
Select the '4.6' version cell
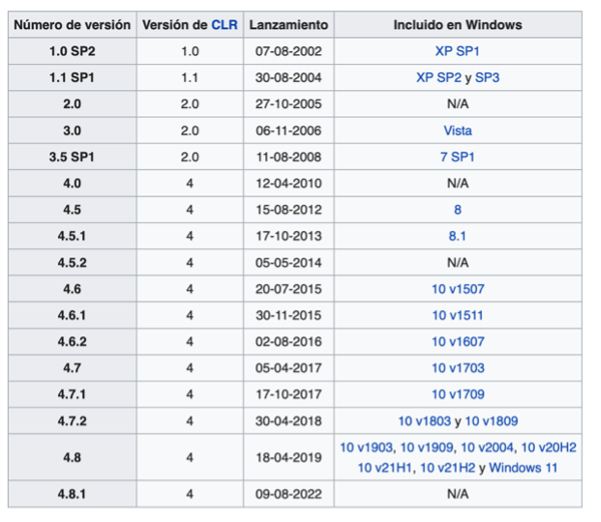click(x=72, y=289)
